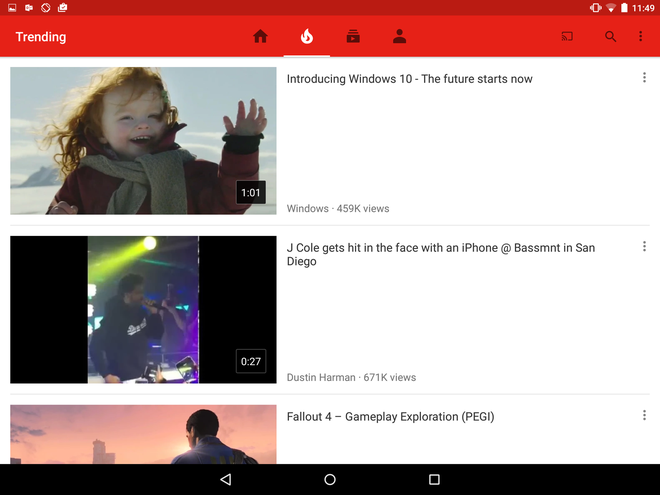Open options for Windows 10 video
The width and height of the screenshot is (660, 495).
tap(644, 78)
